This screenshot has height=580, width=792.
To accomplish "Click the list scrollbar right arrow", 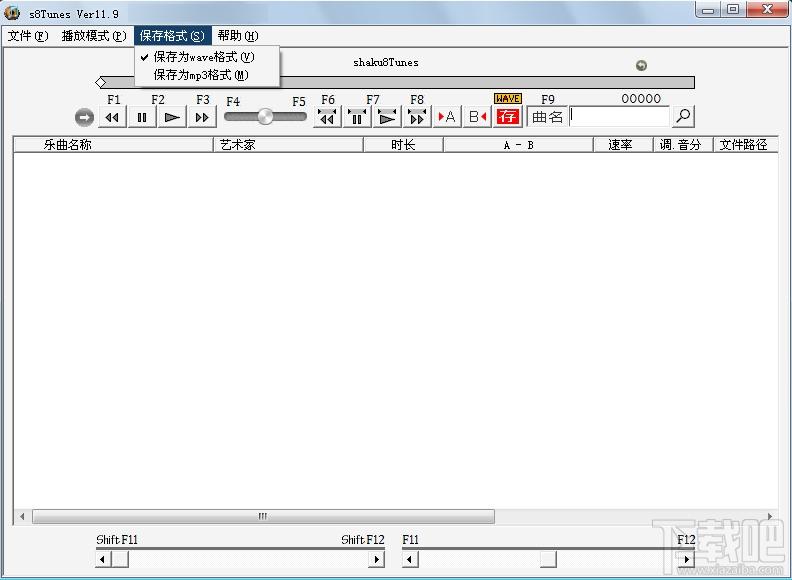I will coord(770,516).
